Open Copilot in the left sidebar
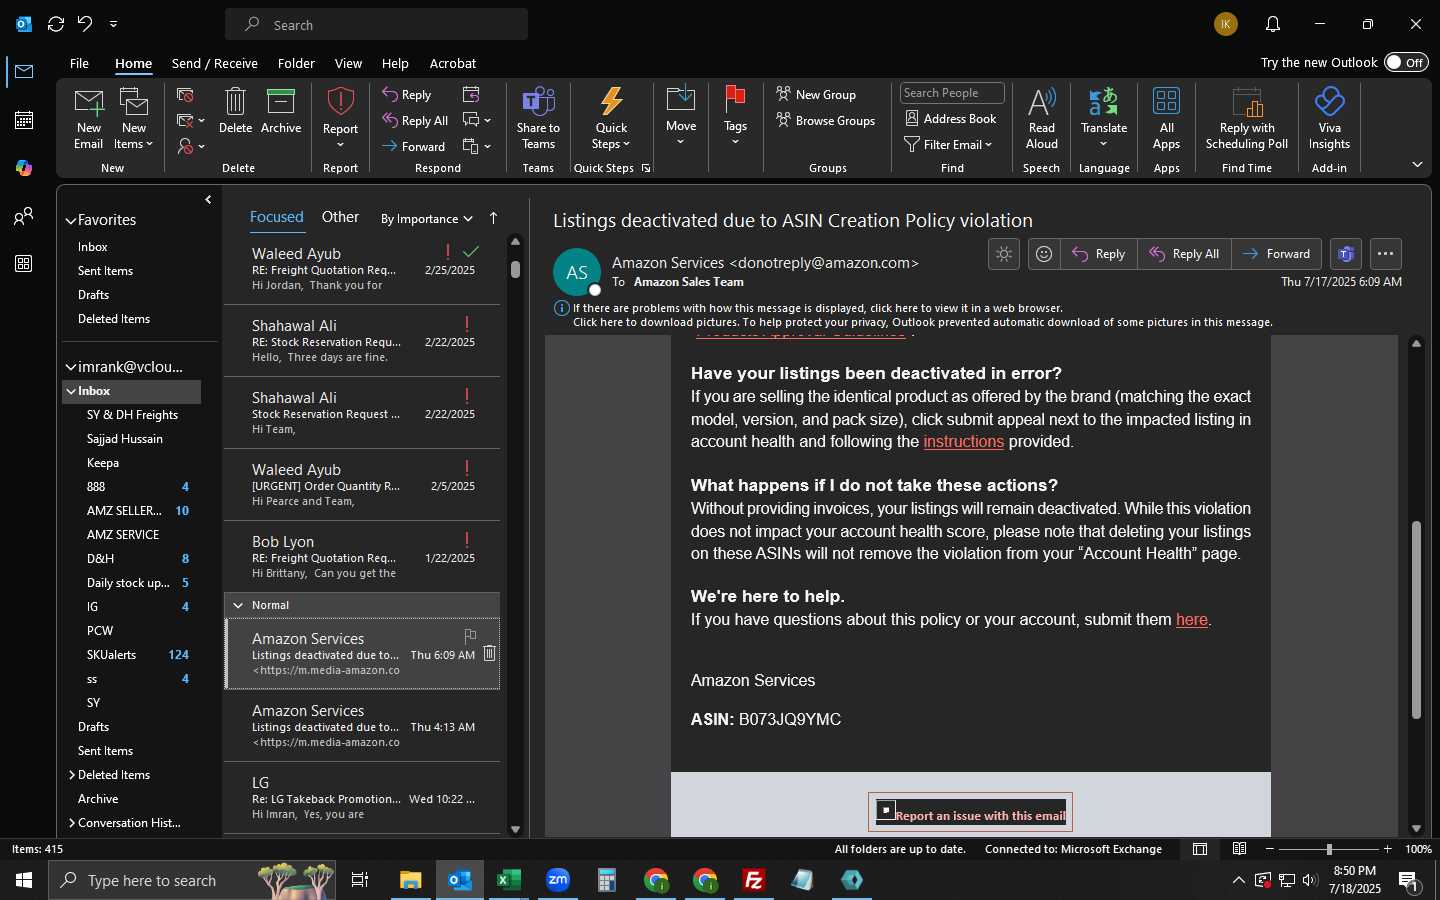Viewport: 1440px width, 900px height. click(x=24, y=168)
